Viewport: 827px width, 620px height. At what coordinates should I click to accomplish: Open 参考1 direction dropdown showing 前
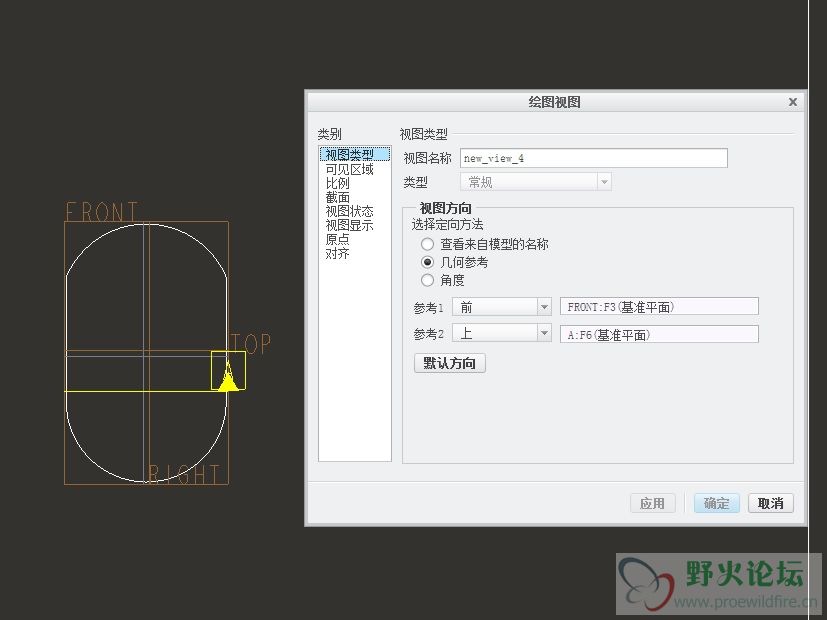[x=502, y=307]
